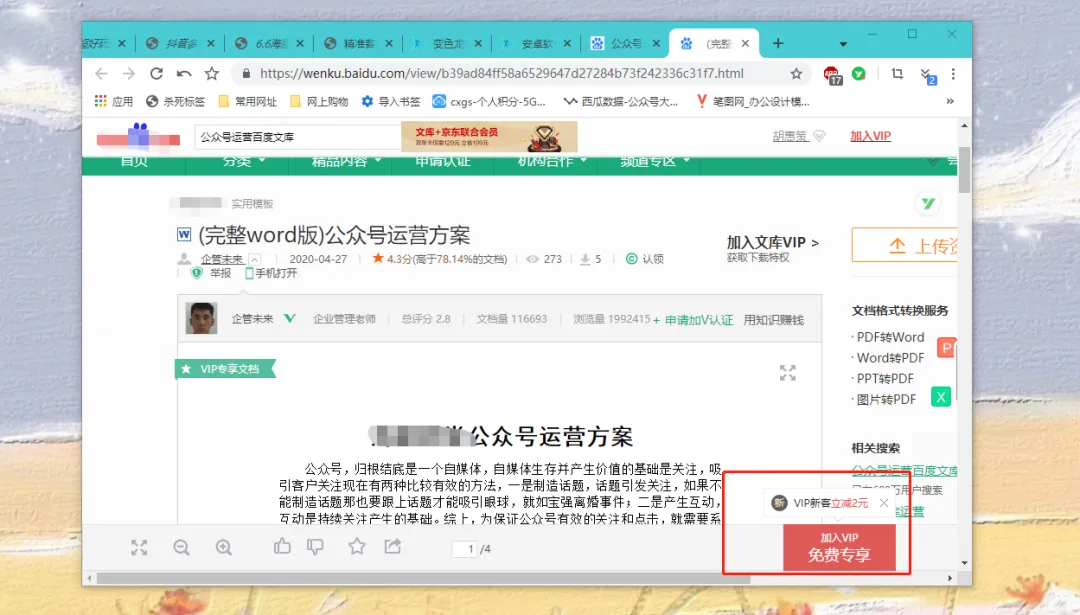Open the 图片转PDF conversion service
The height and width of the screenshot is (615, 1080).
point(886,399)
